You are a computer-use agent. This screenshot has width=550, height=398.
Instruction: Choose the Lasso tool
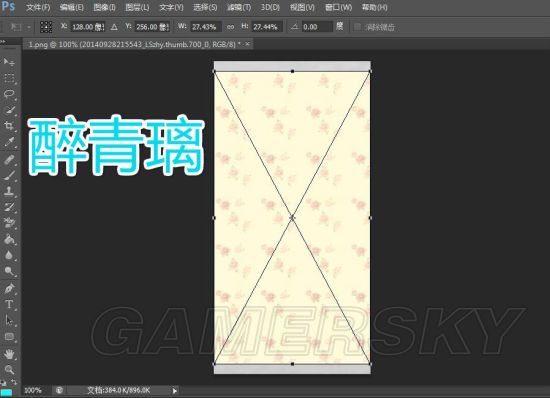pyautogui.click(x=9, y=94)
